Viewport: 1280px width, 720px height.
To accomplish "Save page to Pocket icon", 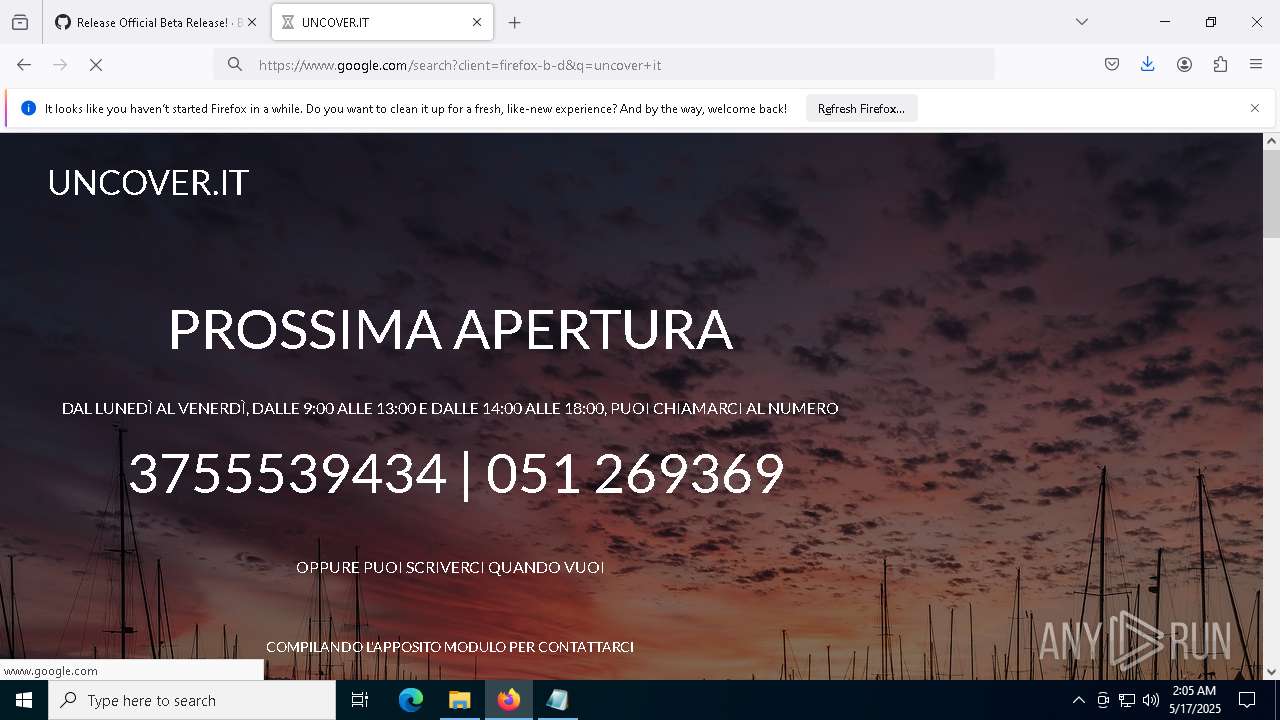I will click(x=1112, y=65).
